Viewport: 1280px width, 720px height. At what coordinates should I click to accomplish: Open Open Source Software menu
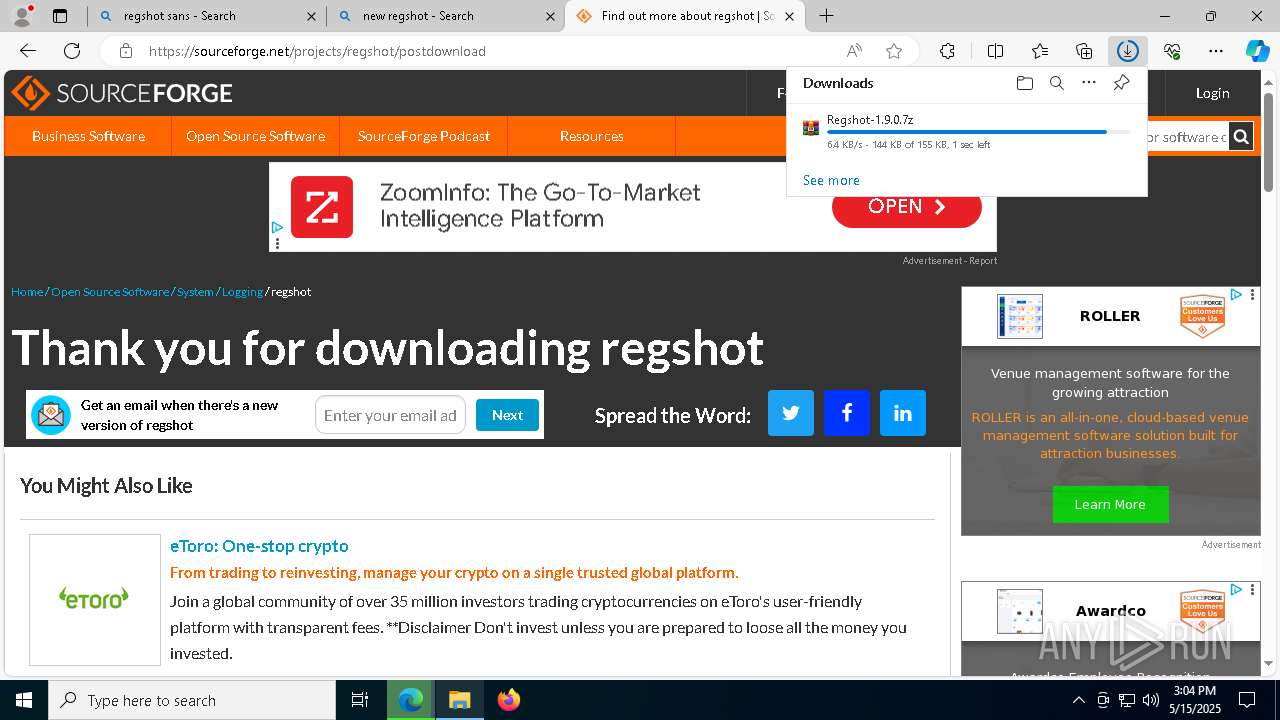(x=255, y=136)
